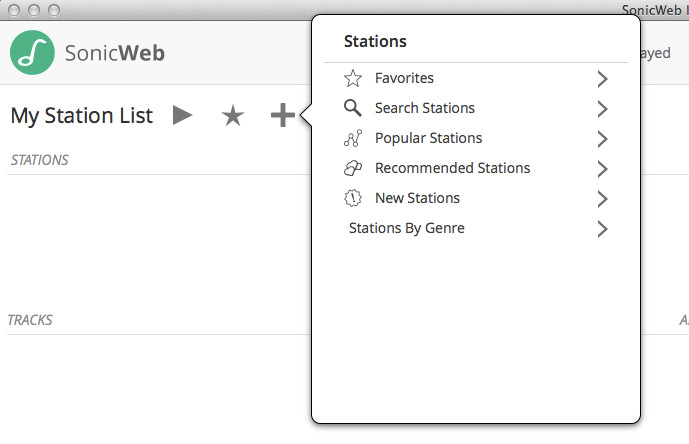This screenshot has height=444, width=689.
Task: Expand the New Stations chevron arrow
Action: tap(602, 198)
